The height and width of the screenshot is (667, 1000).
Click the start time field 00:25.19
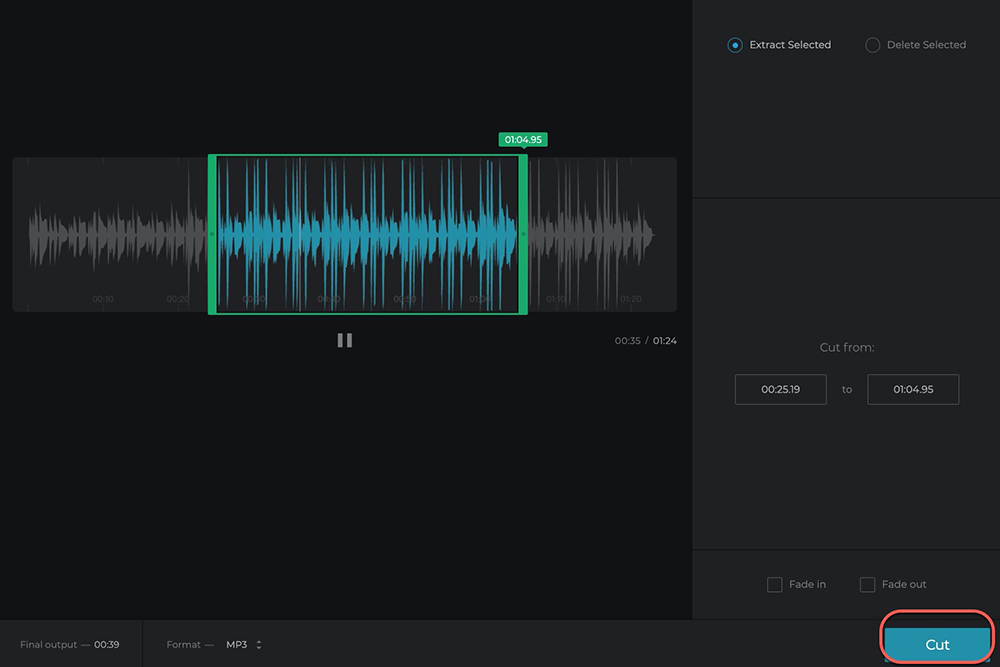[x=780, y=389]
